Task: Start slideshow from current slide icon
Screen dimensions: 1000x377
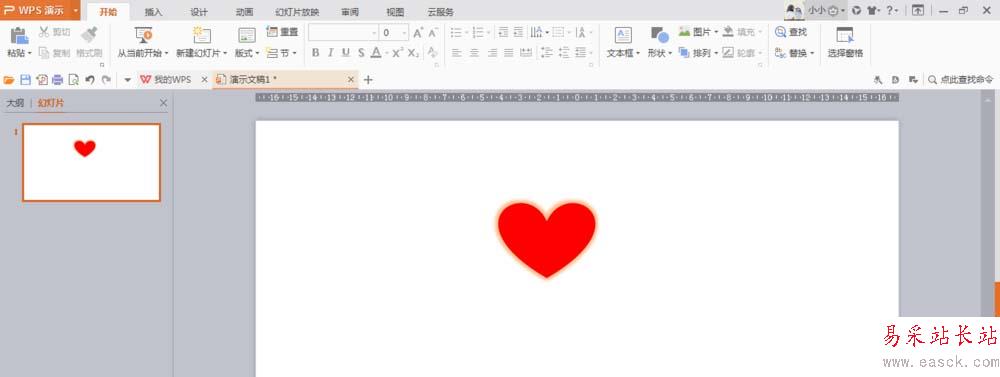Action: click(x=143, y=35)
